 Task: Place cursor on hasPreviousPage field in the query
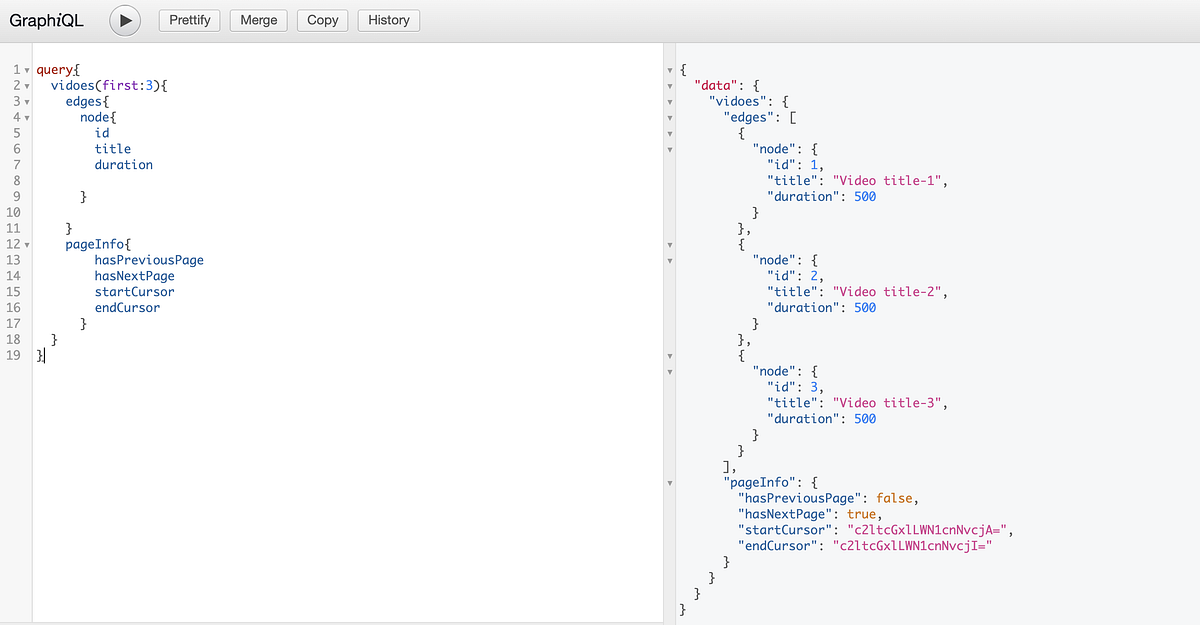[x=149, y=260]
